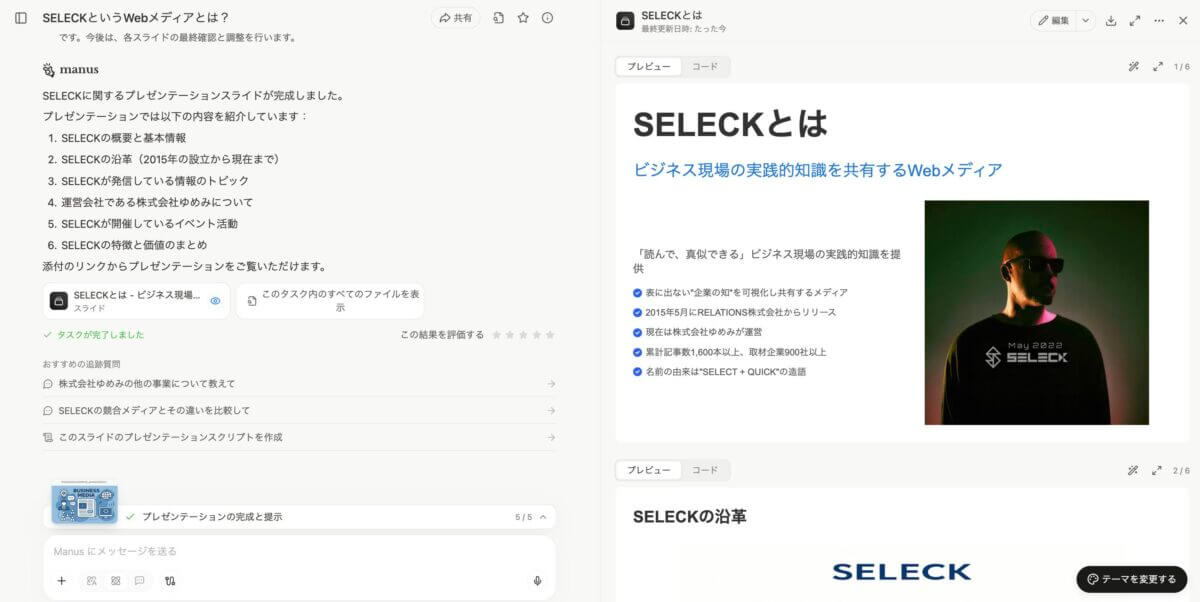
Task: Click list item 運営会社である株式会社ゆめみについて
Action: pyautogui.click(x=157, y=202)
